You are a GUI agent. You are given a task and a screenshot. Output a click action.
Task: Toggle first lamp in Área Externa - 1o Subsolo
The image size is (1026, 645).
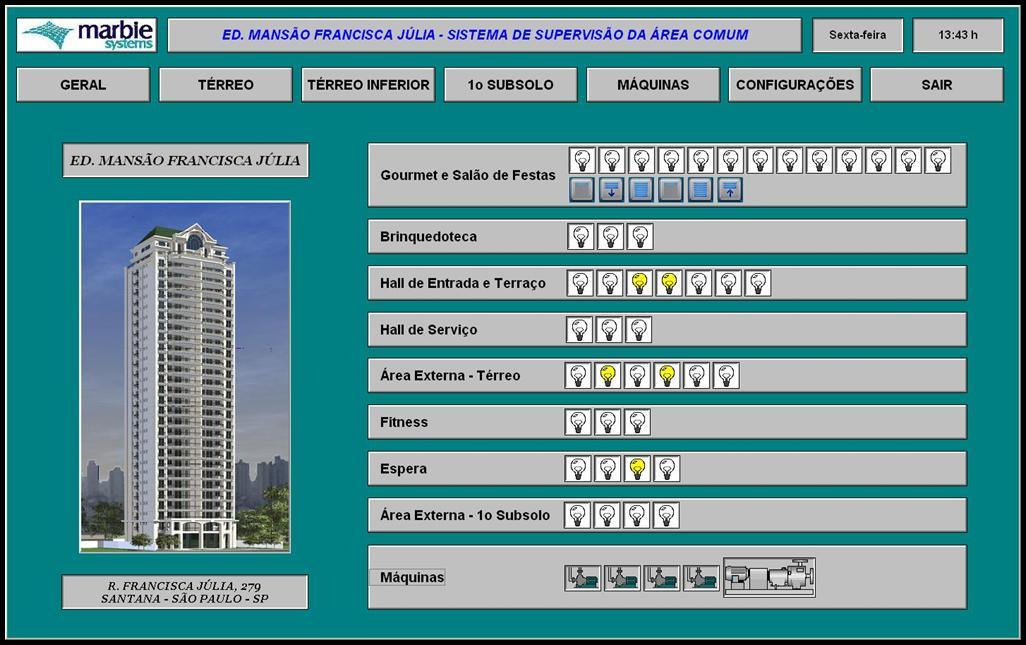[x=577, y=515]
